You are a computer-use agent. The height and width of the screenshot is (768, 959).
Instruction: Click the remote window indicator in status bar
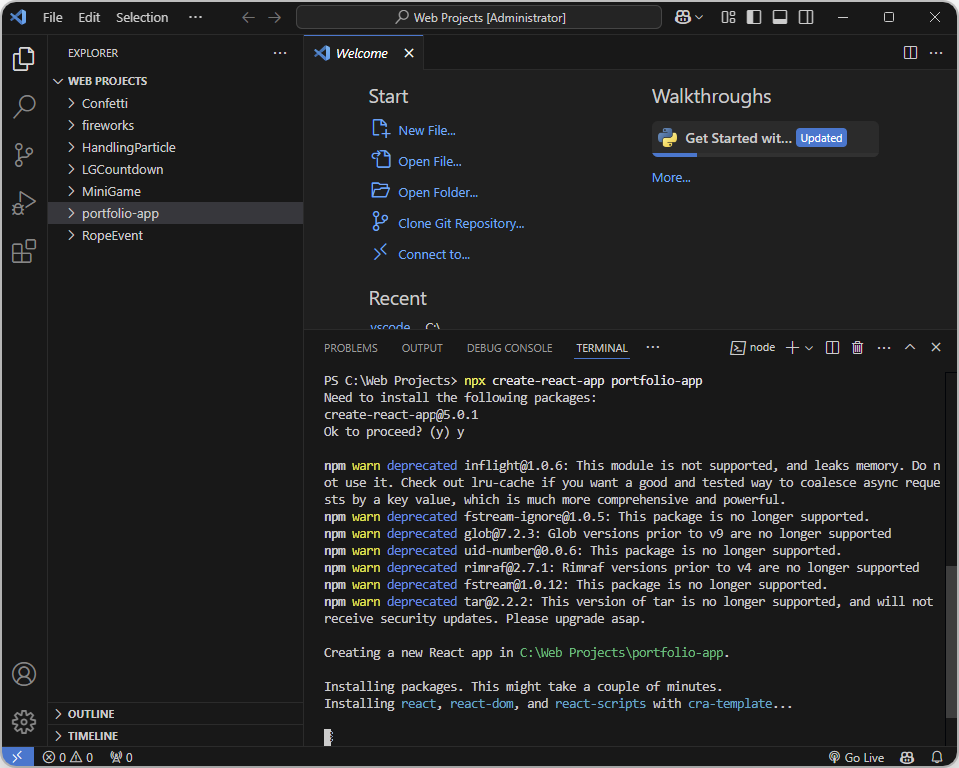click(17, 757)
